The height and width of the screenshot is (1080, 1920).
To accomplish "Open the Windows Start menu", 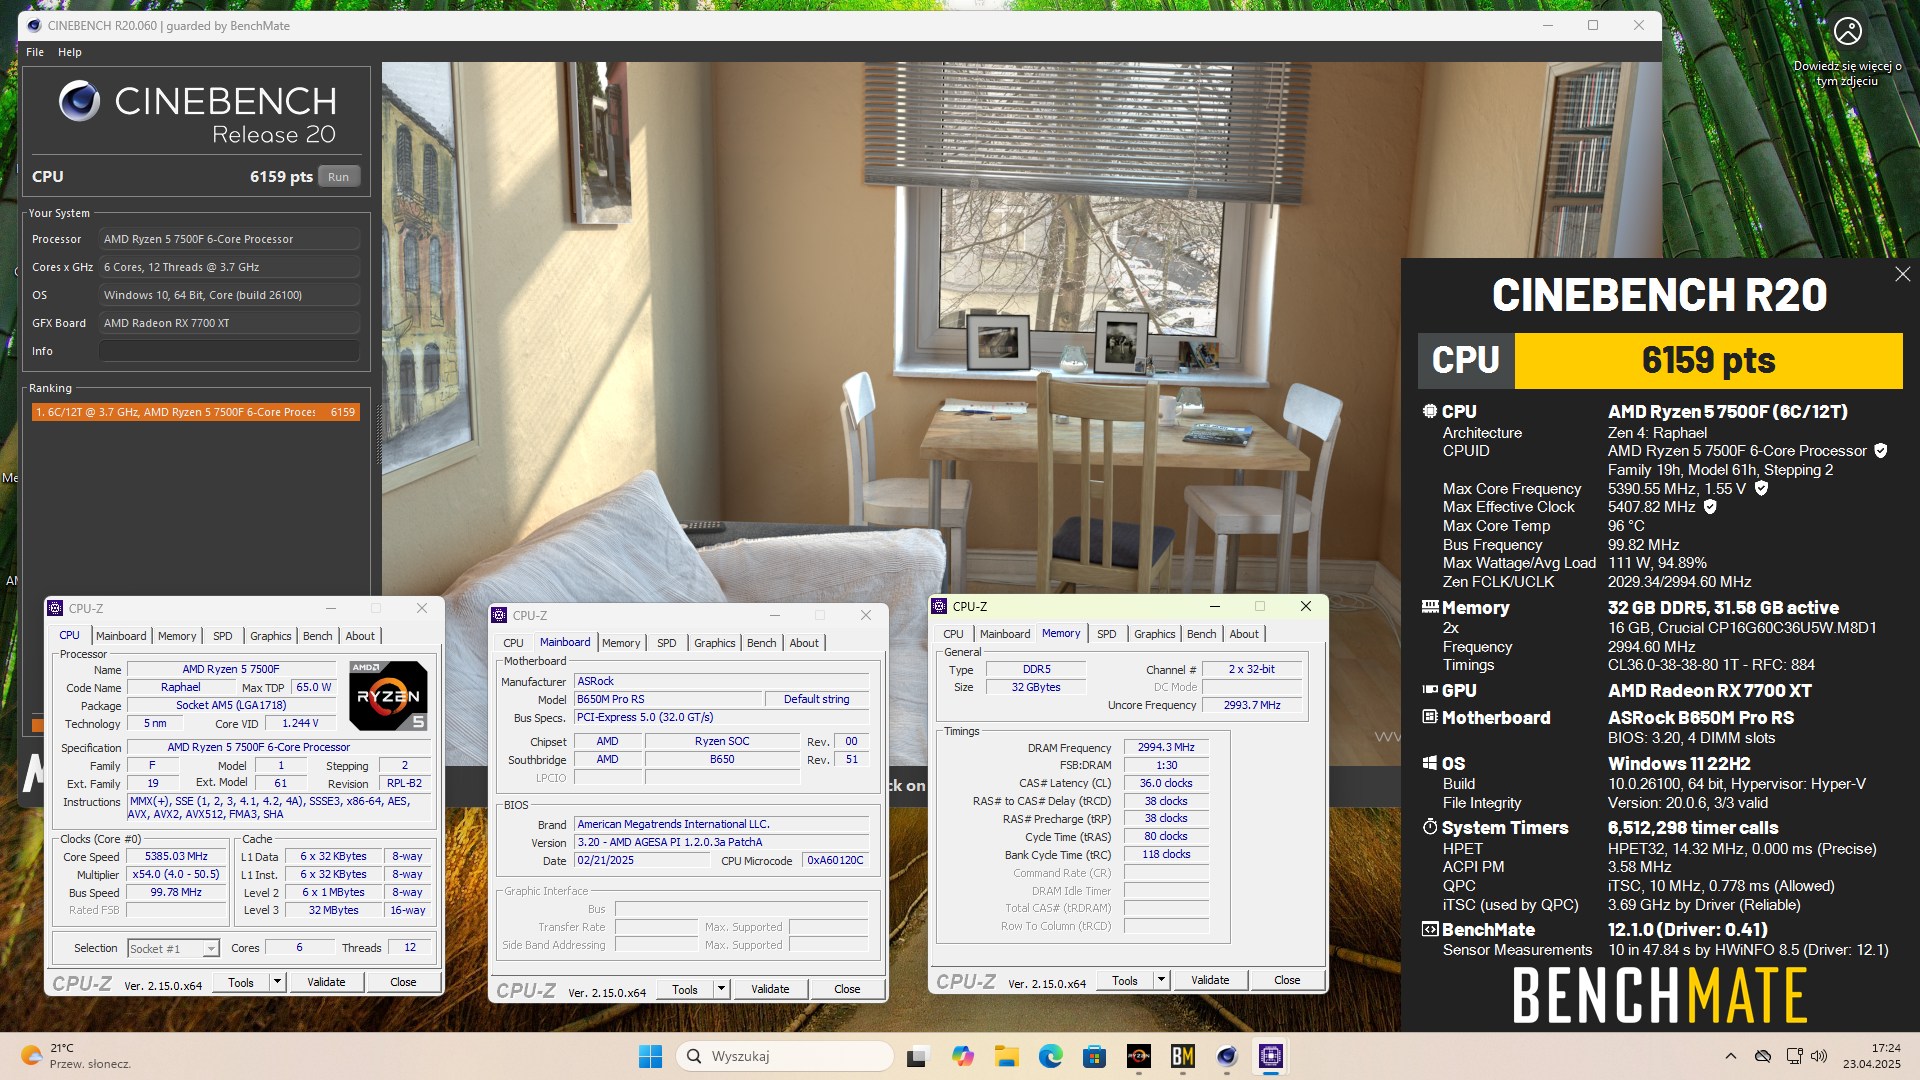I will [x=650, y=1056].
